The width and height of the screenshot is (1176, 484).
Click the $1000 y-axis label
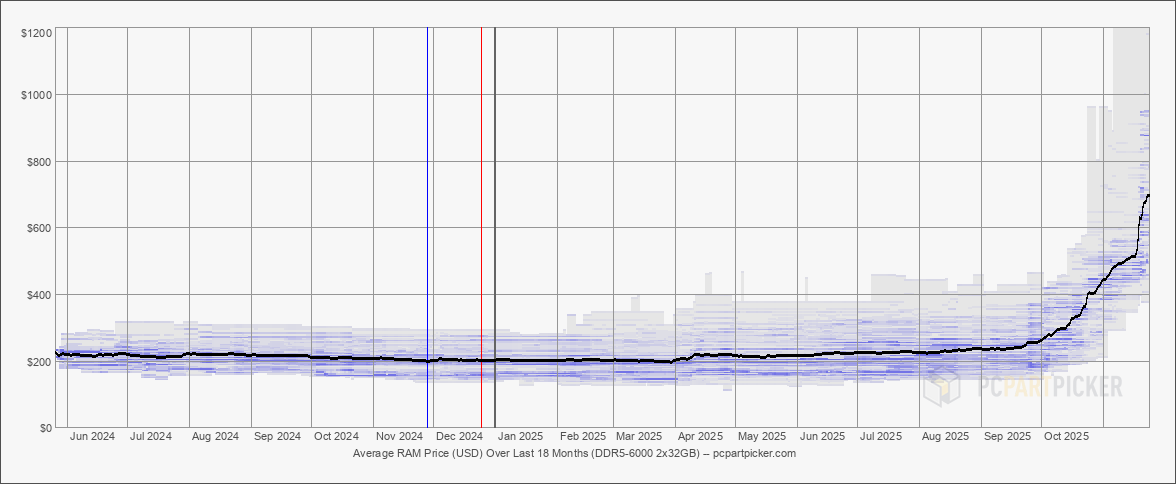[x=36, y=95]
